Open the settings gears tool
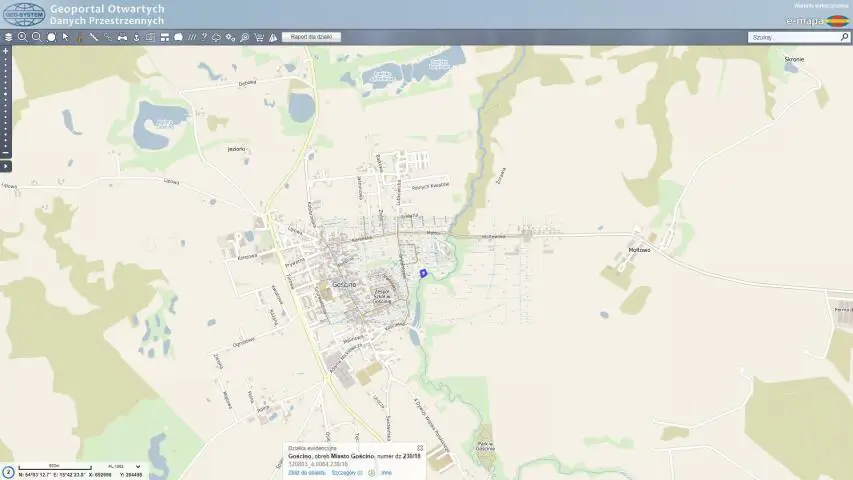853x480 pixels. coord(230,37)
